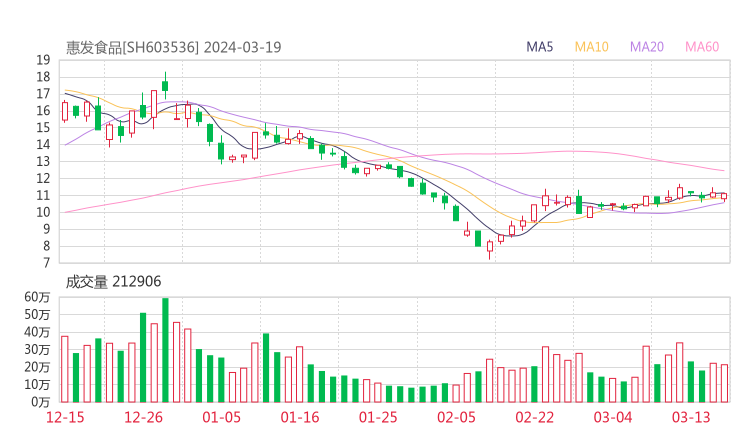Image resolution: width=740 pixels, height=440 pixels.
Task: Click the tallest green volume bar at 60万
Action: click(165, 350)
